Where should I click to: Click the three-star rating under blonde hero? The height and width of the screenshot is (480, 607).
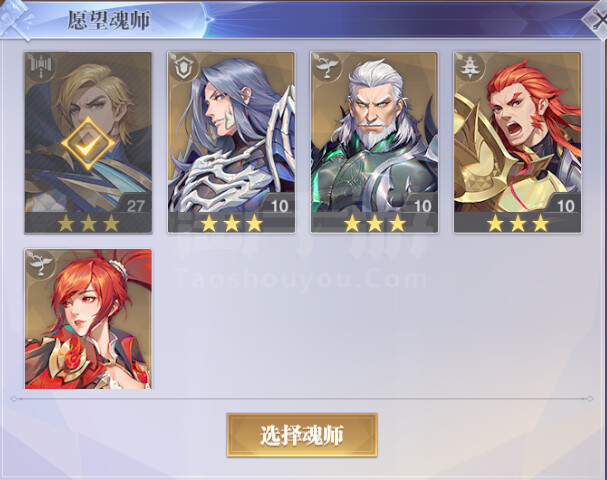(88, 223)
